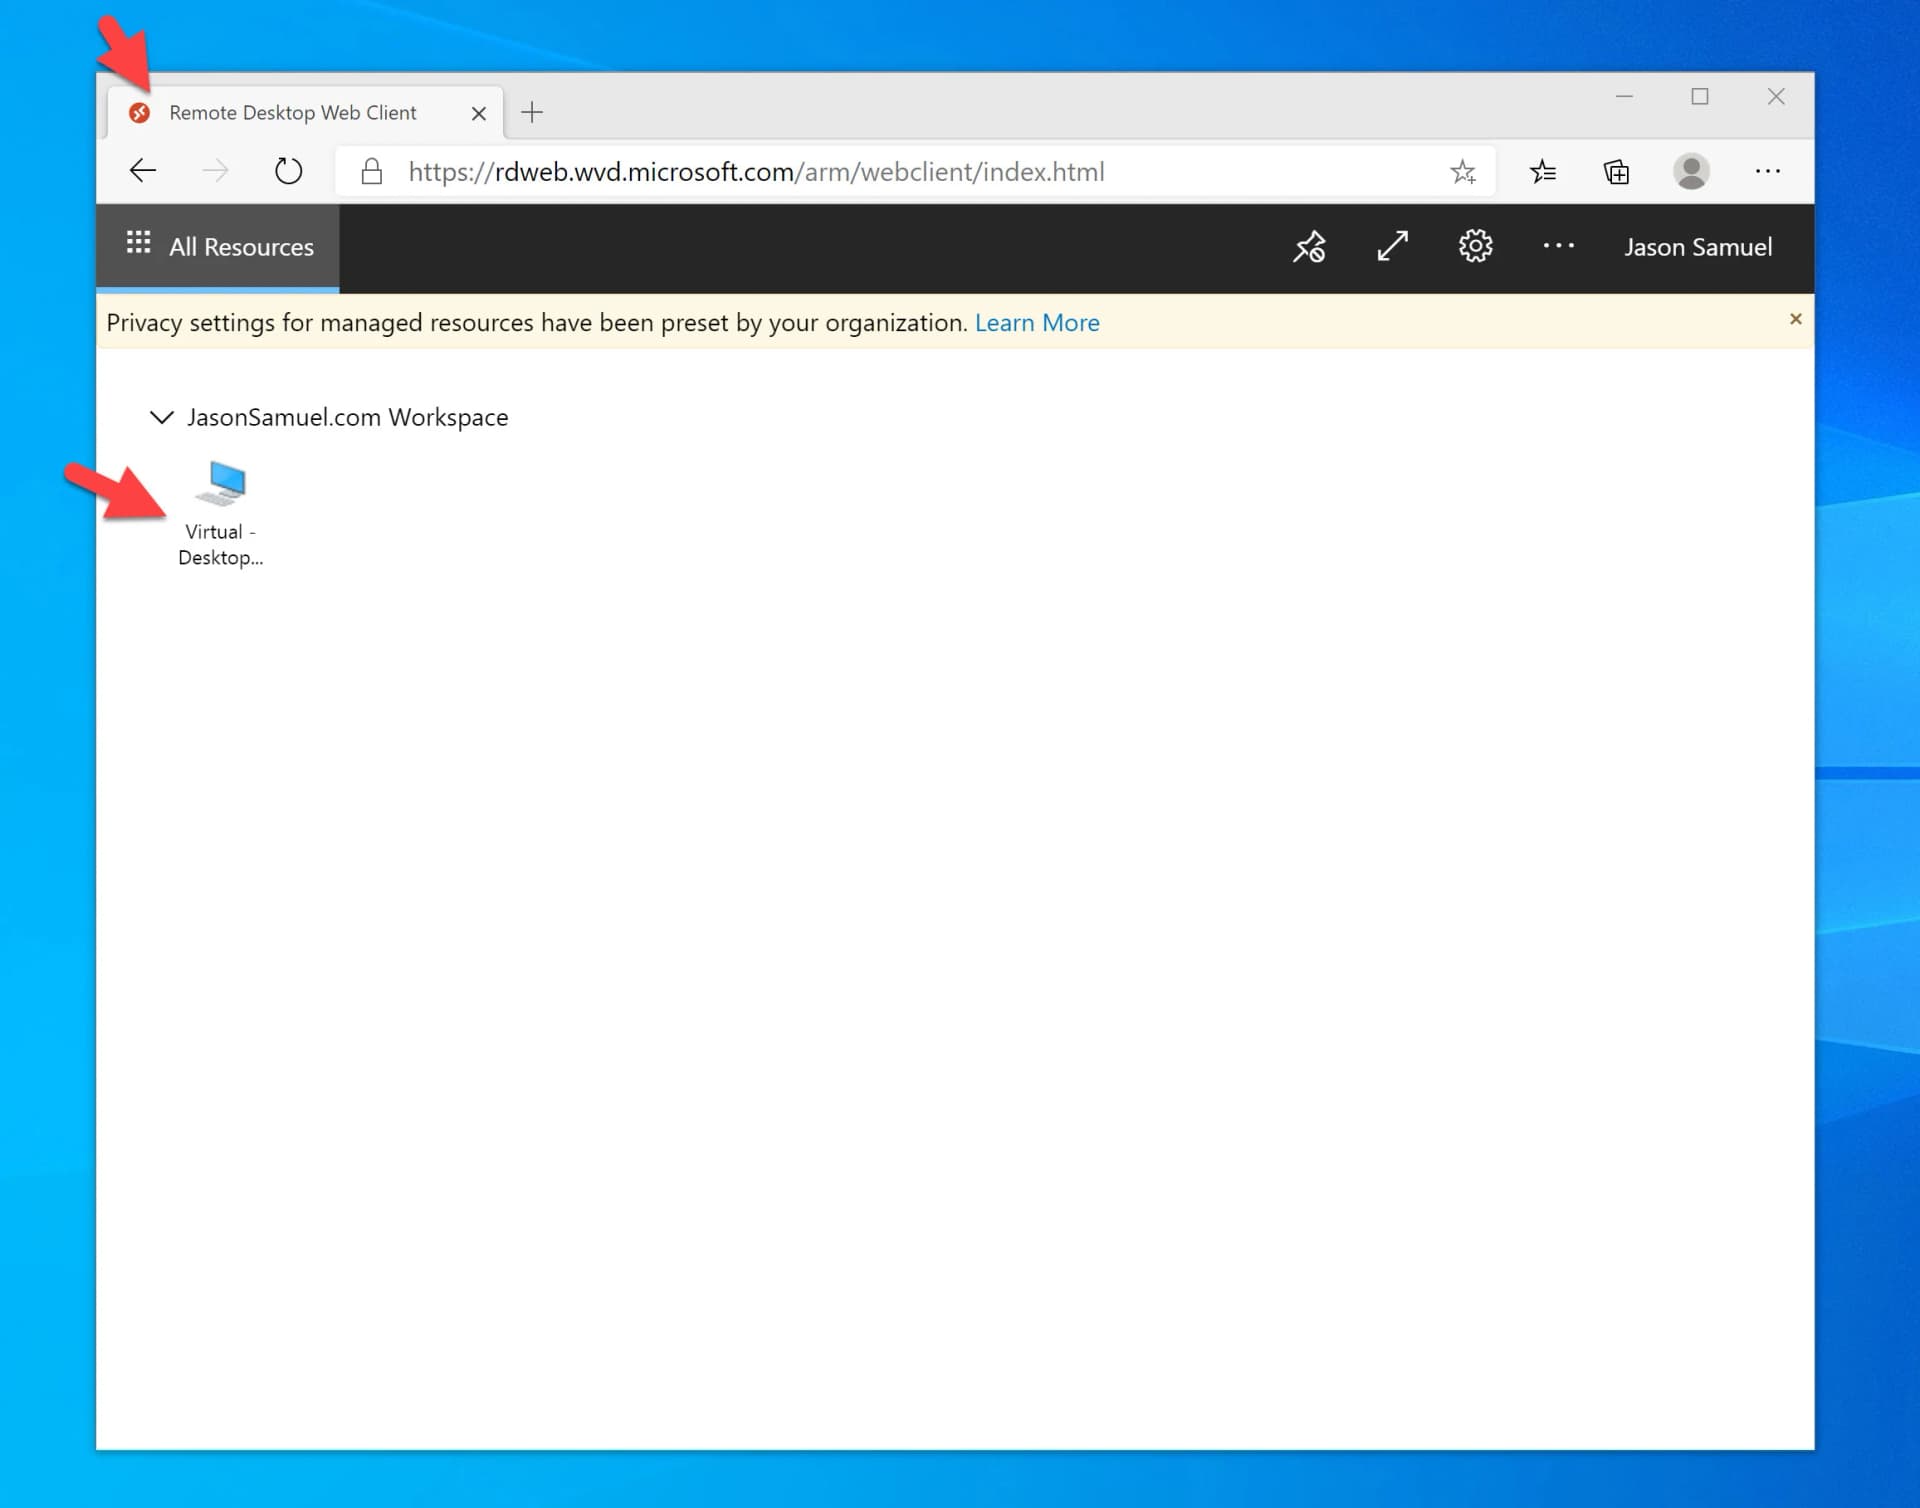This screenshot has width=1920, height=1508.
Task: Go back to the previous page
Action: click(143, 171)
